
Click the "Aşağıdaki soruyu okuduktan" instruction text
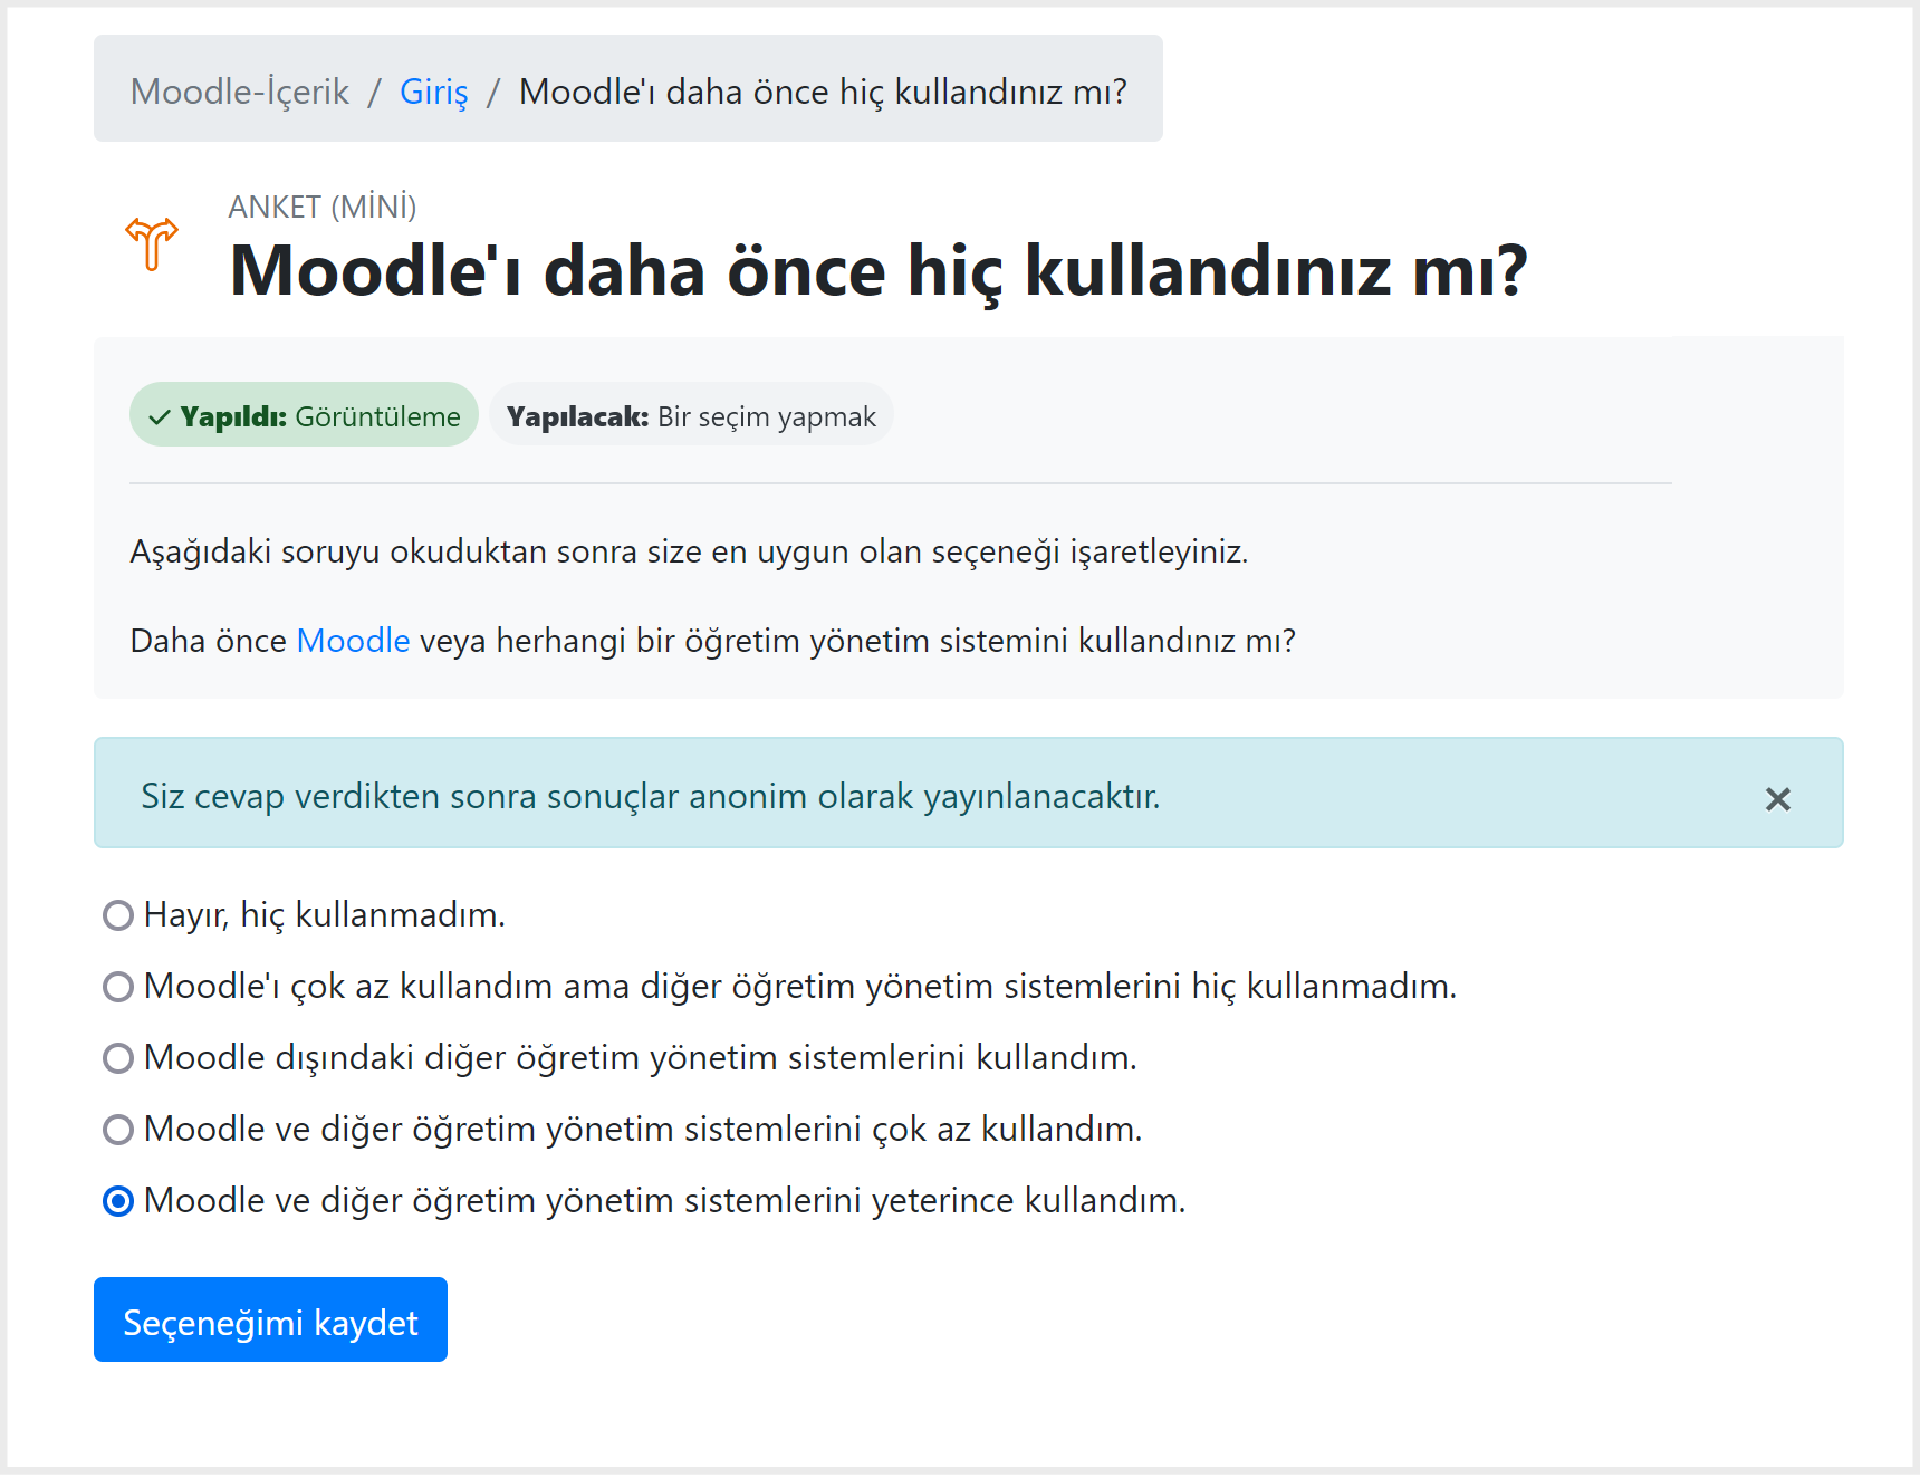click(x=689, y=551)
